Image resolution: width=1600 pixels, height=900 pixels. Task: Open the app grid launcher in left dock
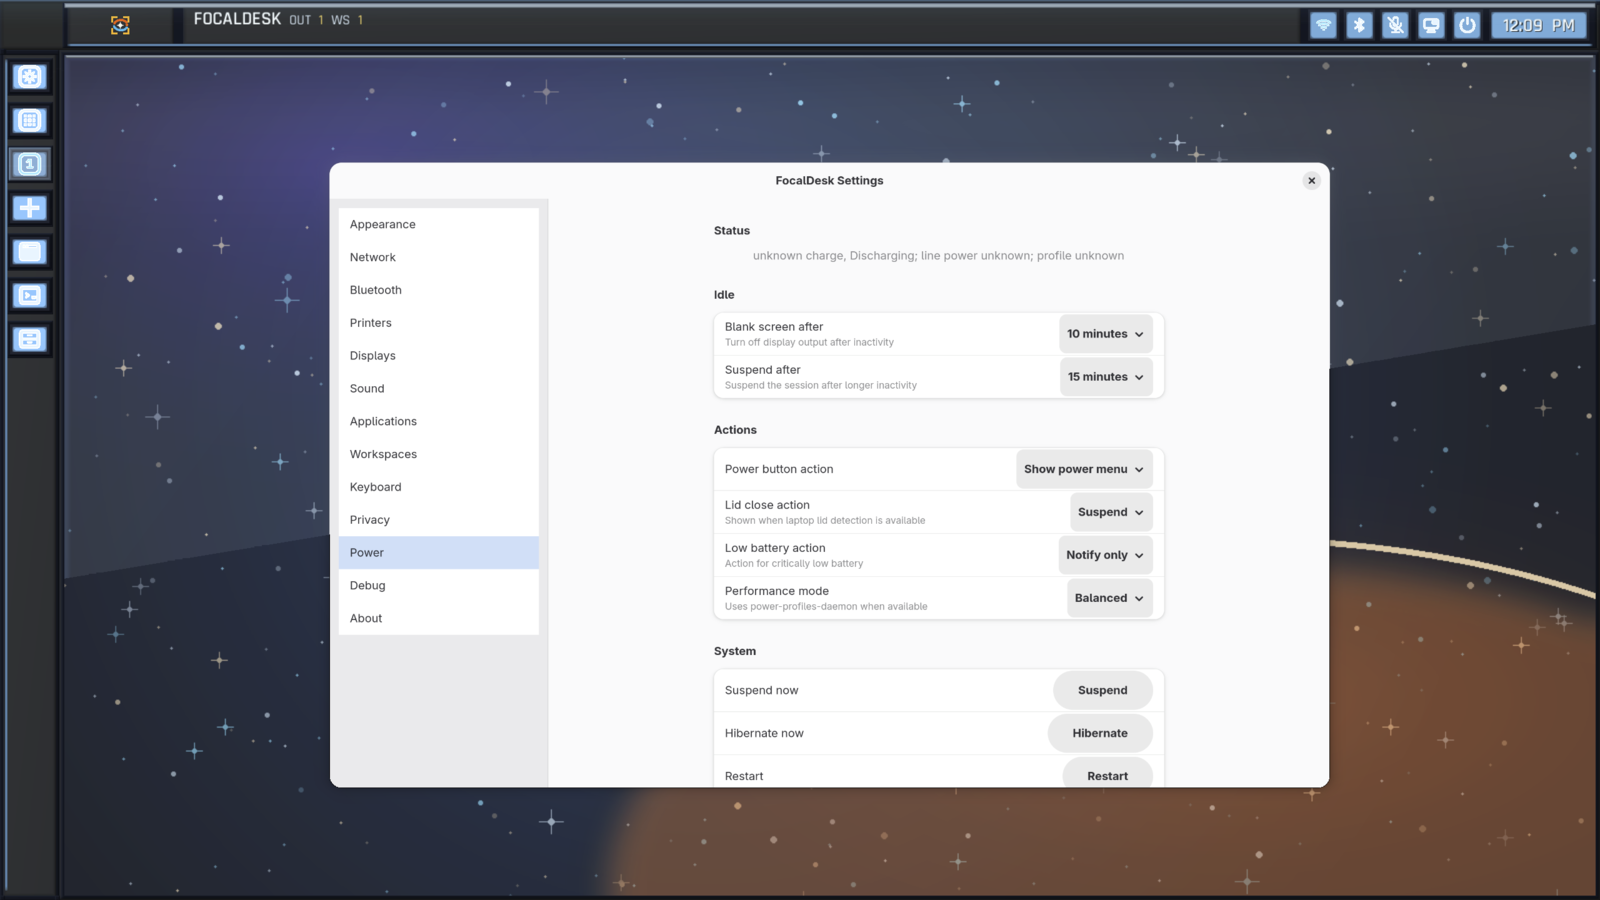point(30,121)
